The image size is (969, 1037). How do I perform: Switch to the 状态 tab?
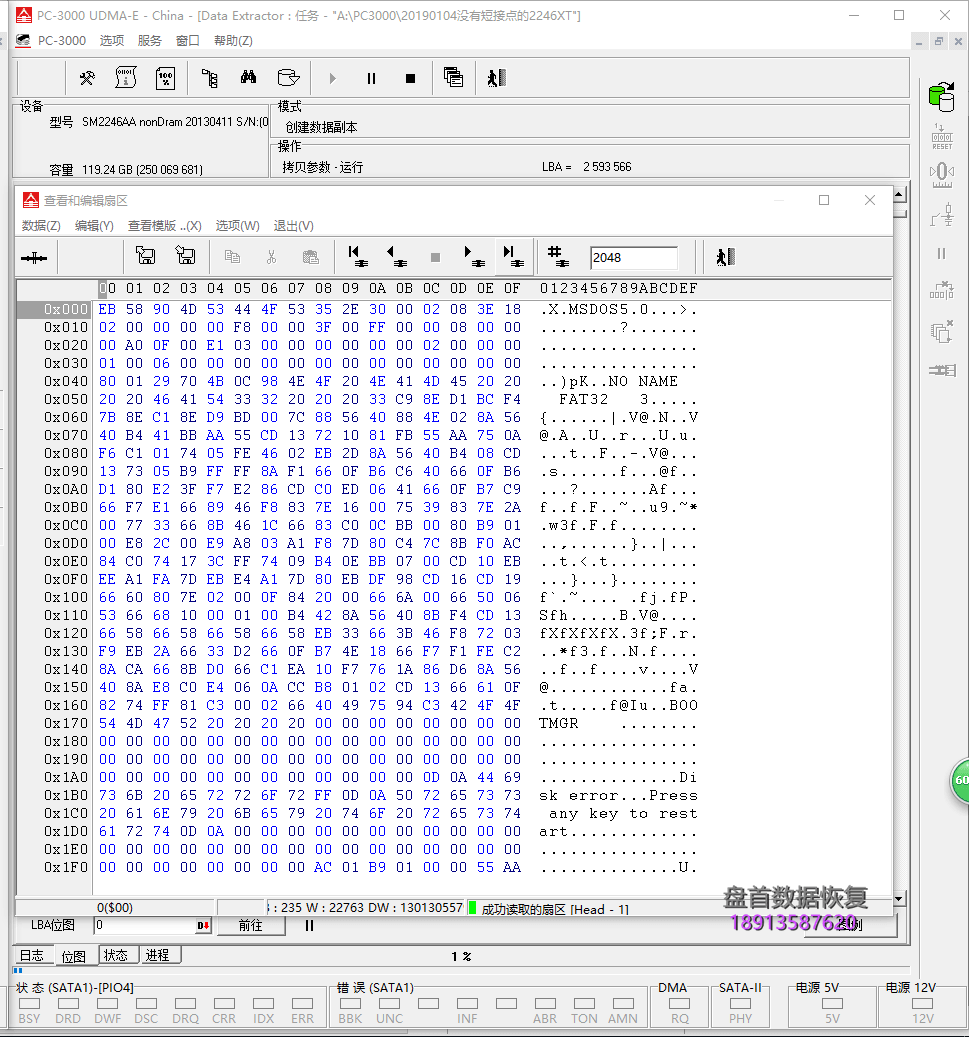[x=116, y=956]
